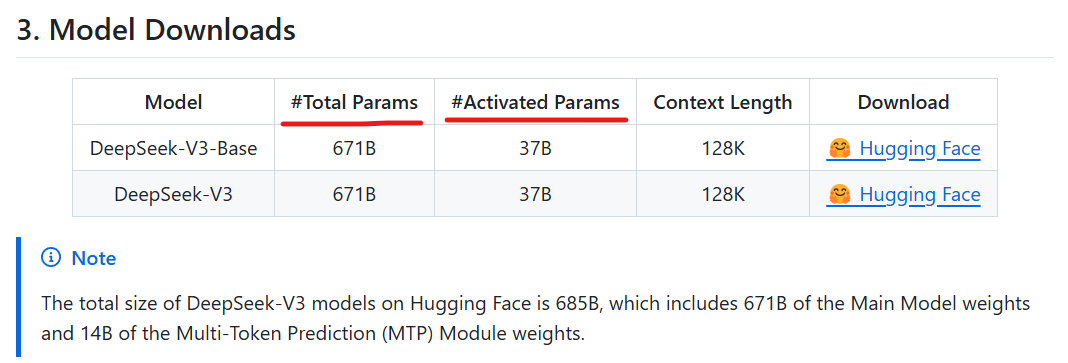The width and height of the screenshot is (1068, 363).
Task: Click the 37B cell in the DeepSeek-V3-Base row
Action: click(535, 148)
